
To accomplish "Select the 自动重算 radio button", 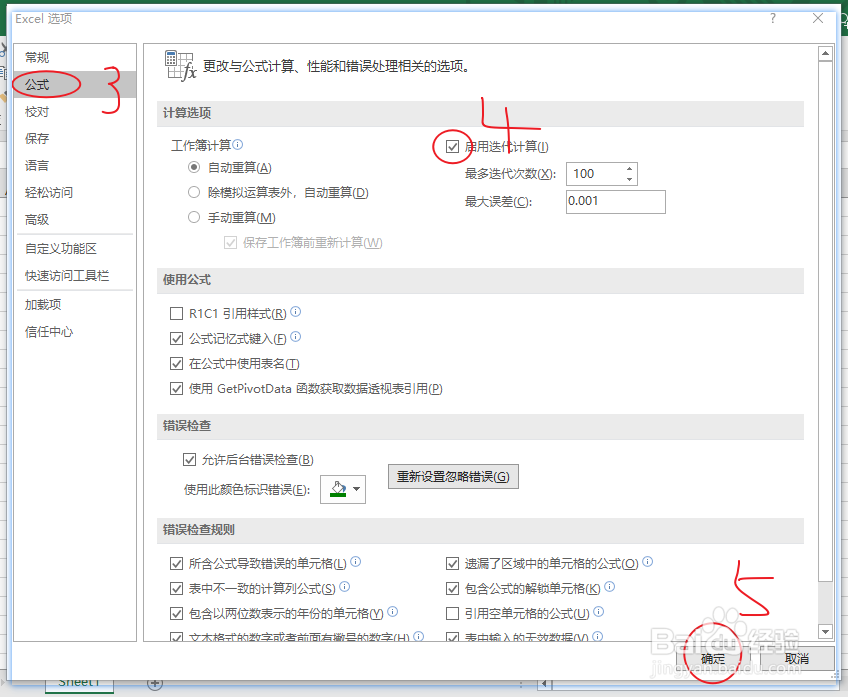I will pyautogui.click(x=194, y=167).
